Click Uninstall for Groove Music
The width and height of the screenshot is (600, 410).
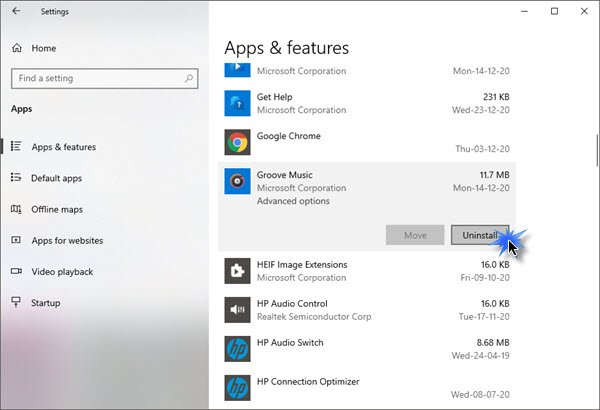click(x=480, y=235)
